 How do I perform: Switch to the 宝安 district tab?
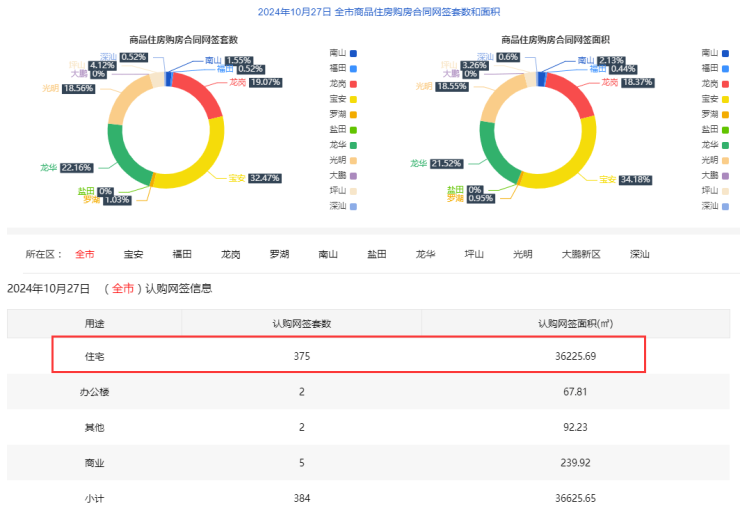133,254
